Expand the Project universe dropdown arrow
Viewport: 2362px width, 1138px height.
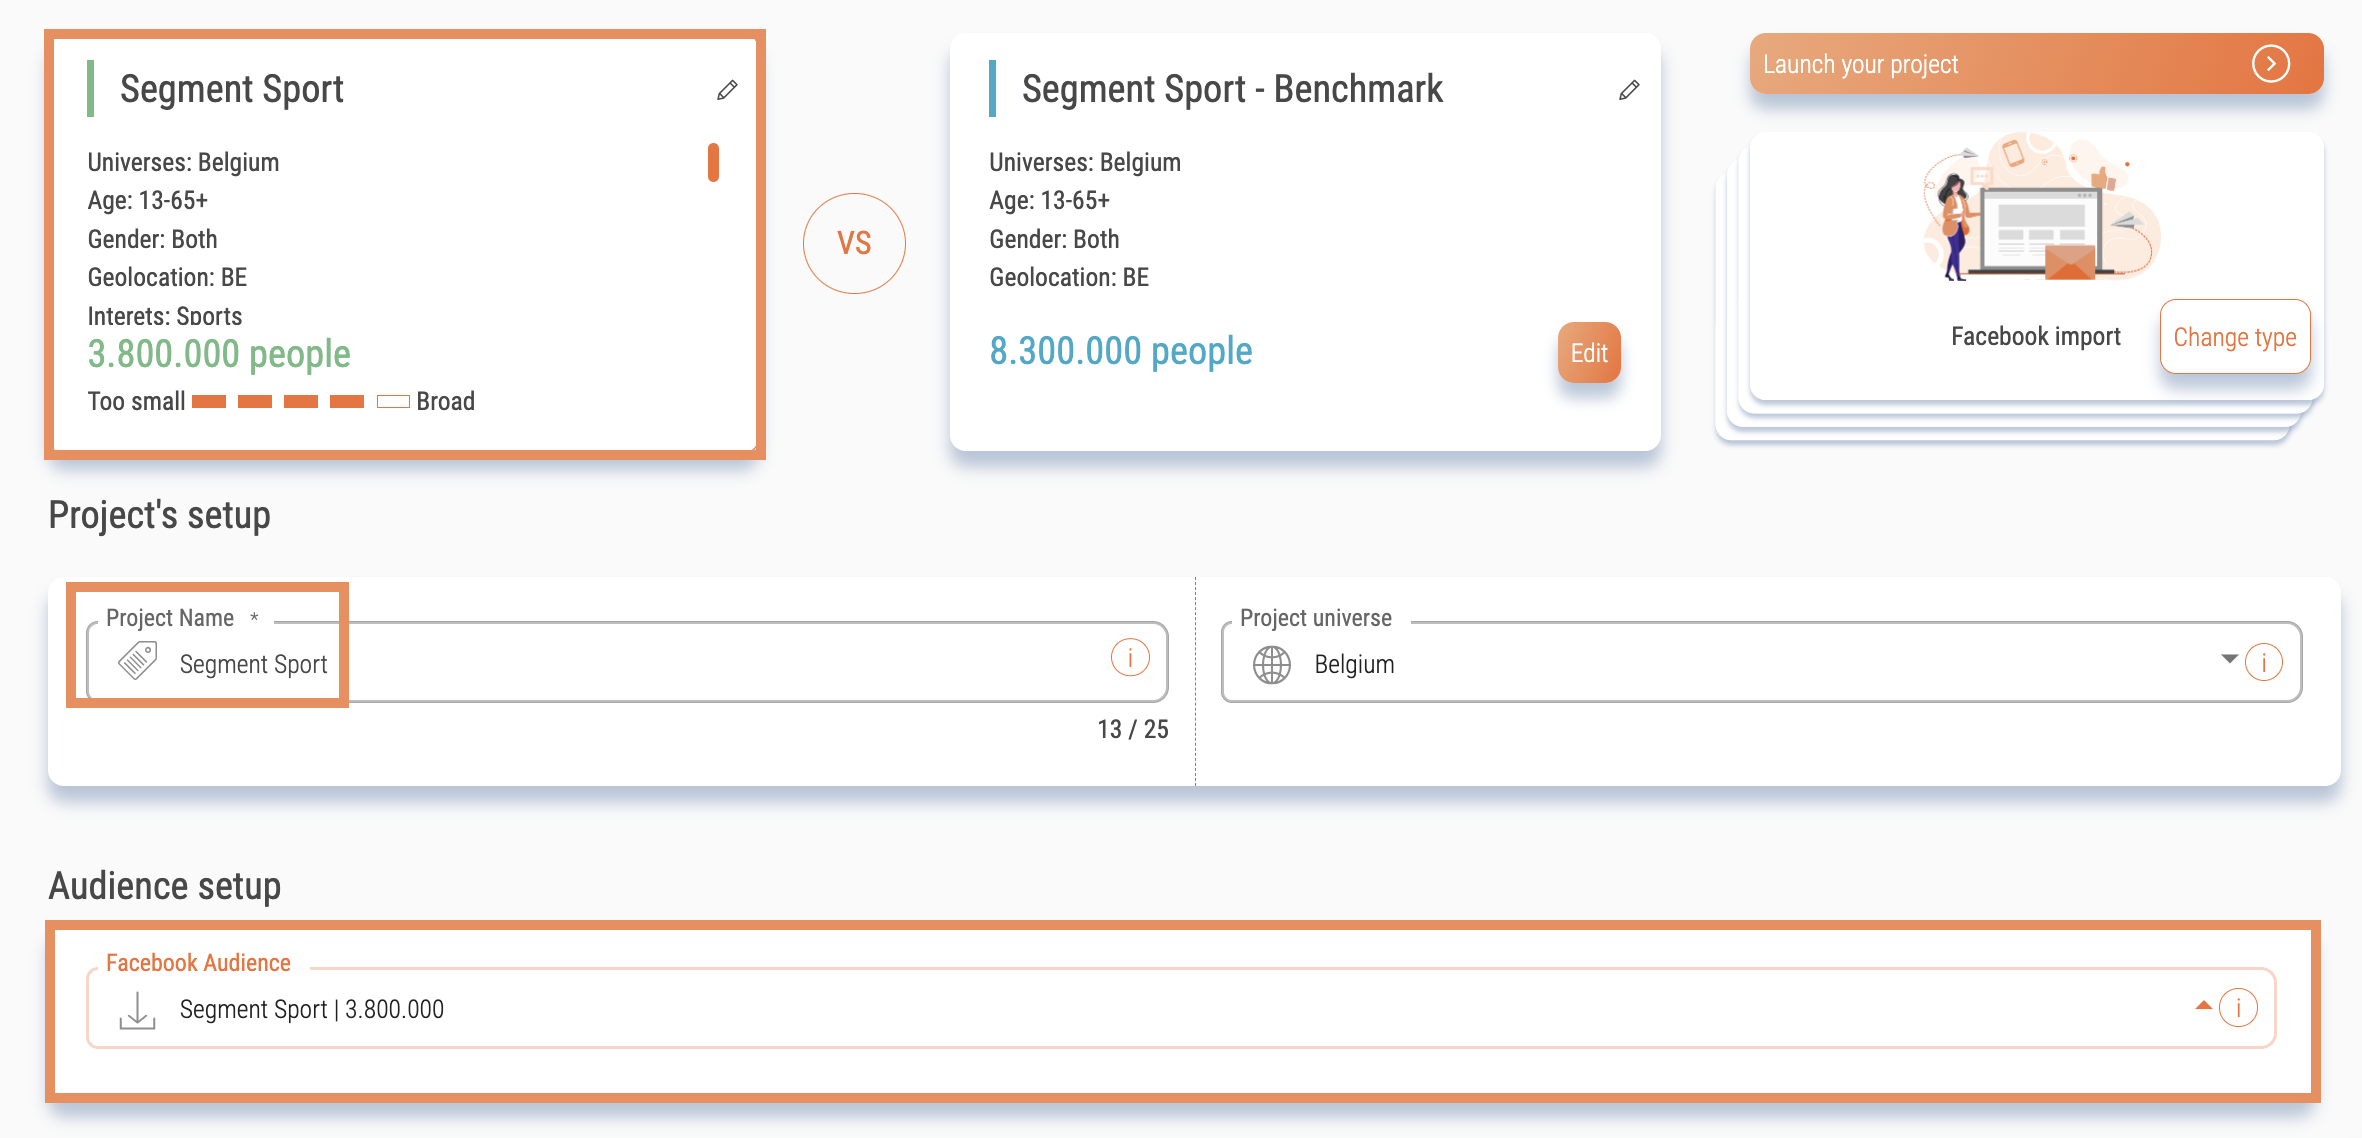(x=2229, y=658)
